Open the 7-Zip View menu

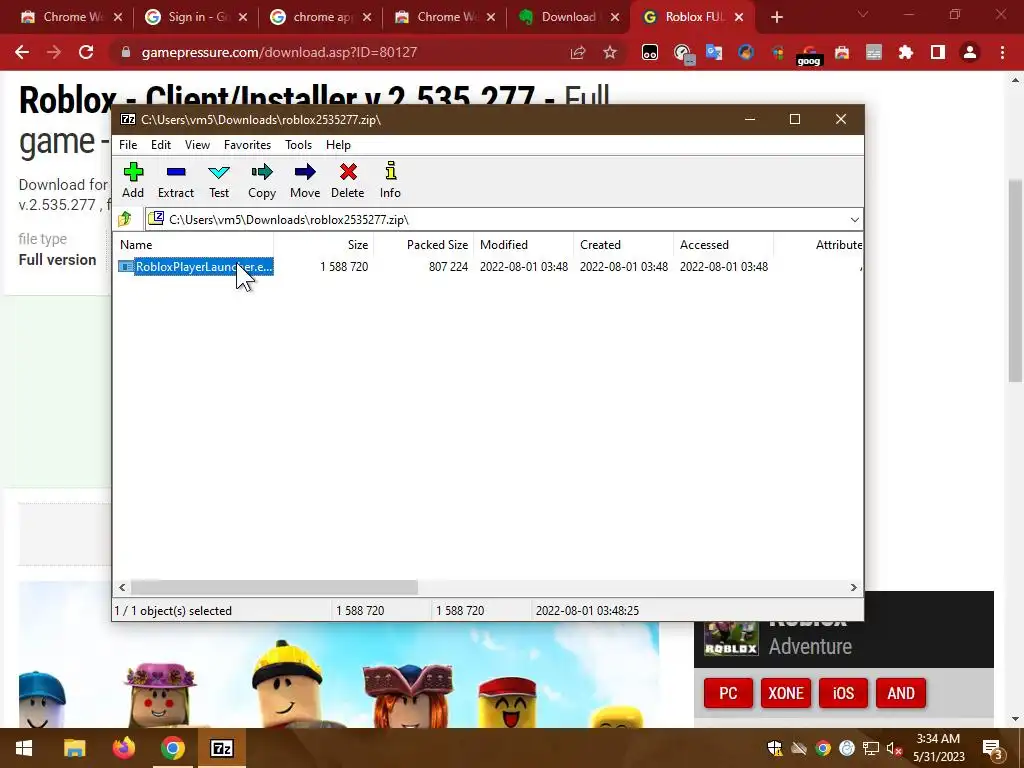(x=197, y=145)
